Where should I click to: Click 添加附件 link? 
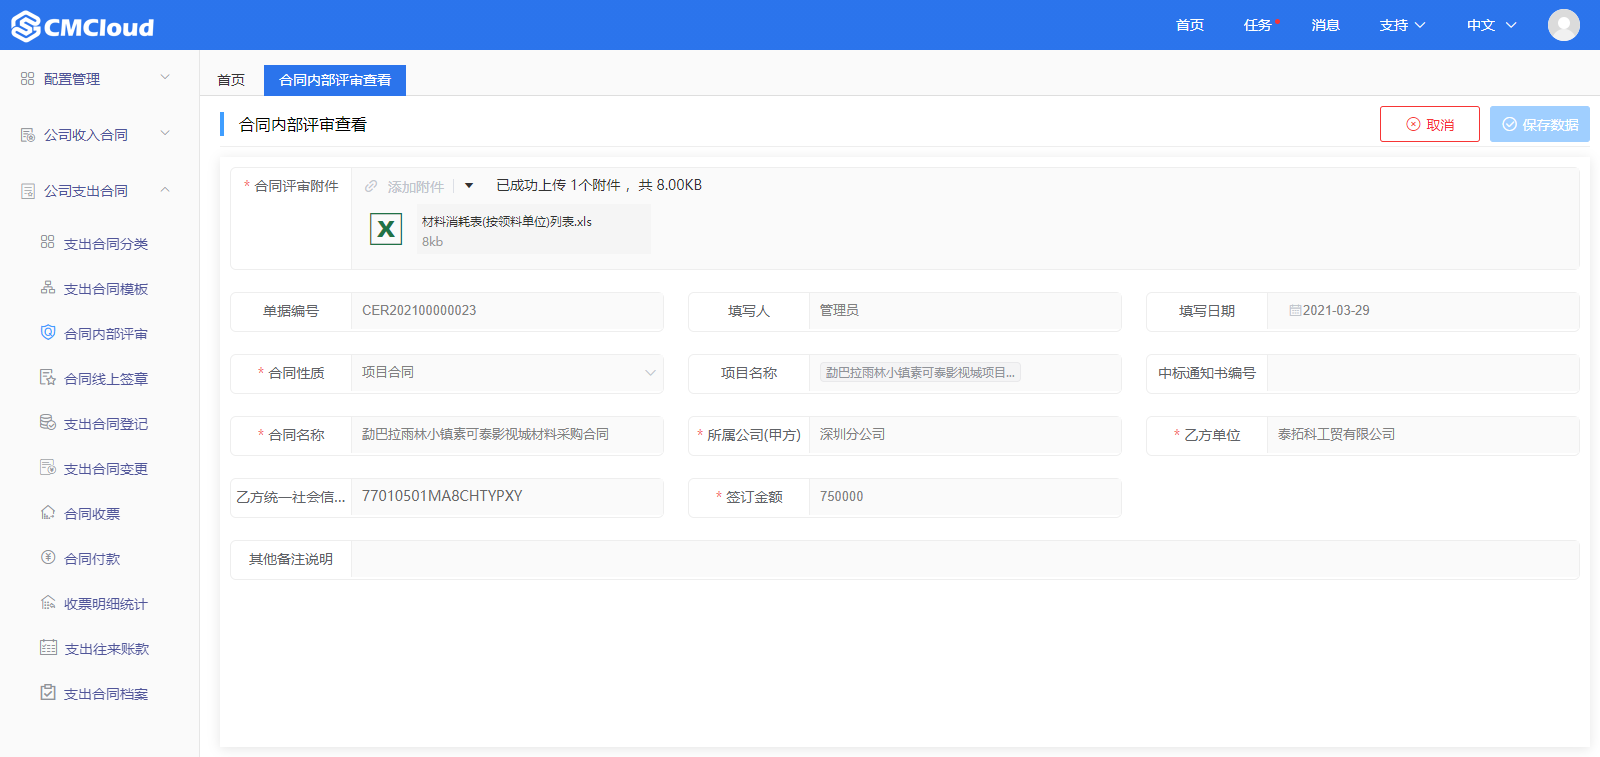pos(416,187)
